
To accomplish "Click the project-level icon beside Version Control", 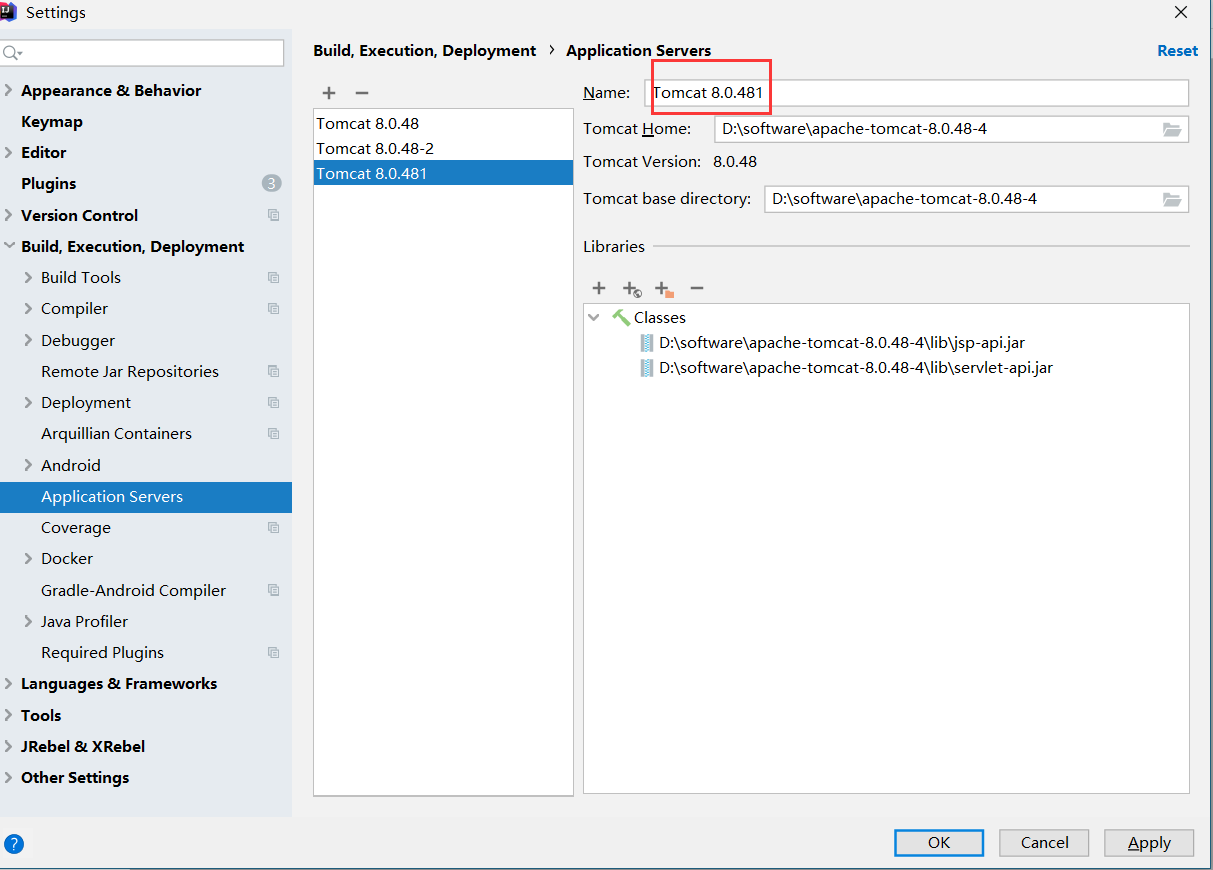I will pyautogui.click(x=274, y=215).
